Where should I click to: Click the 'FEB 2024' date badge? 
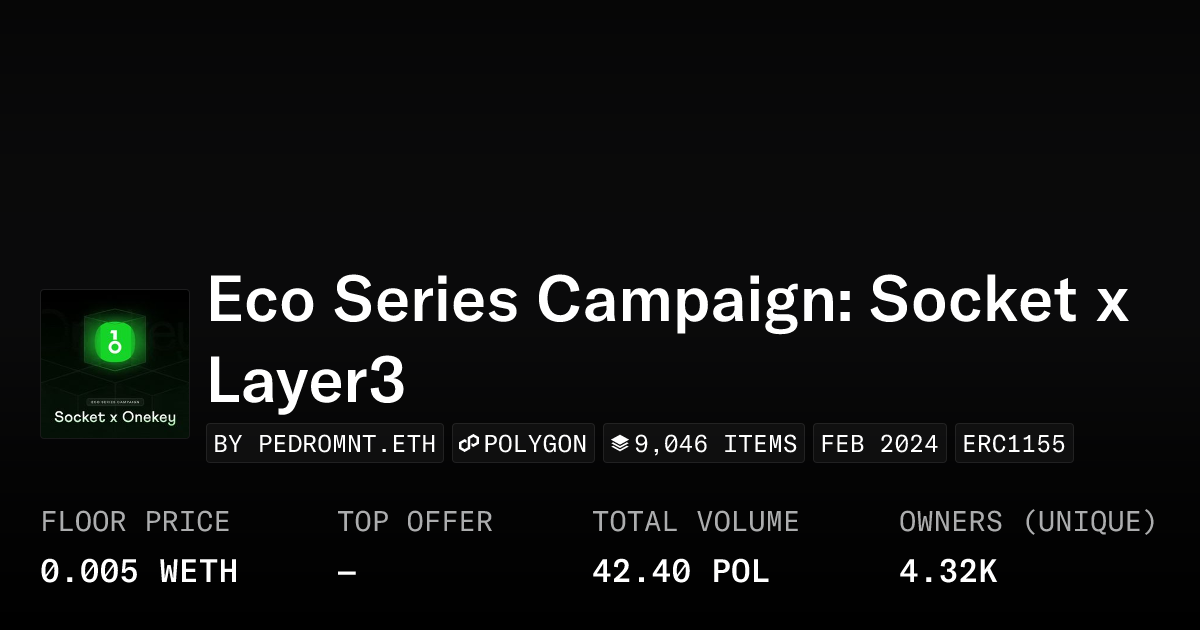click(x=879, y=443)
